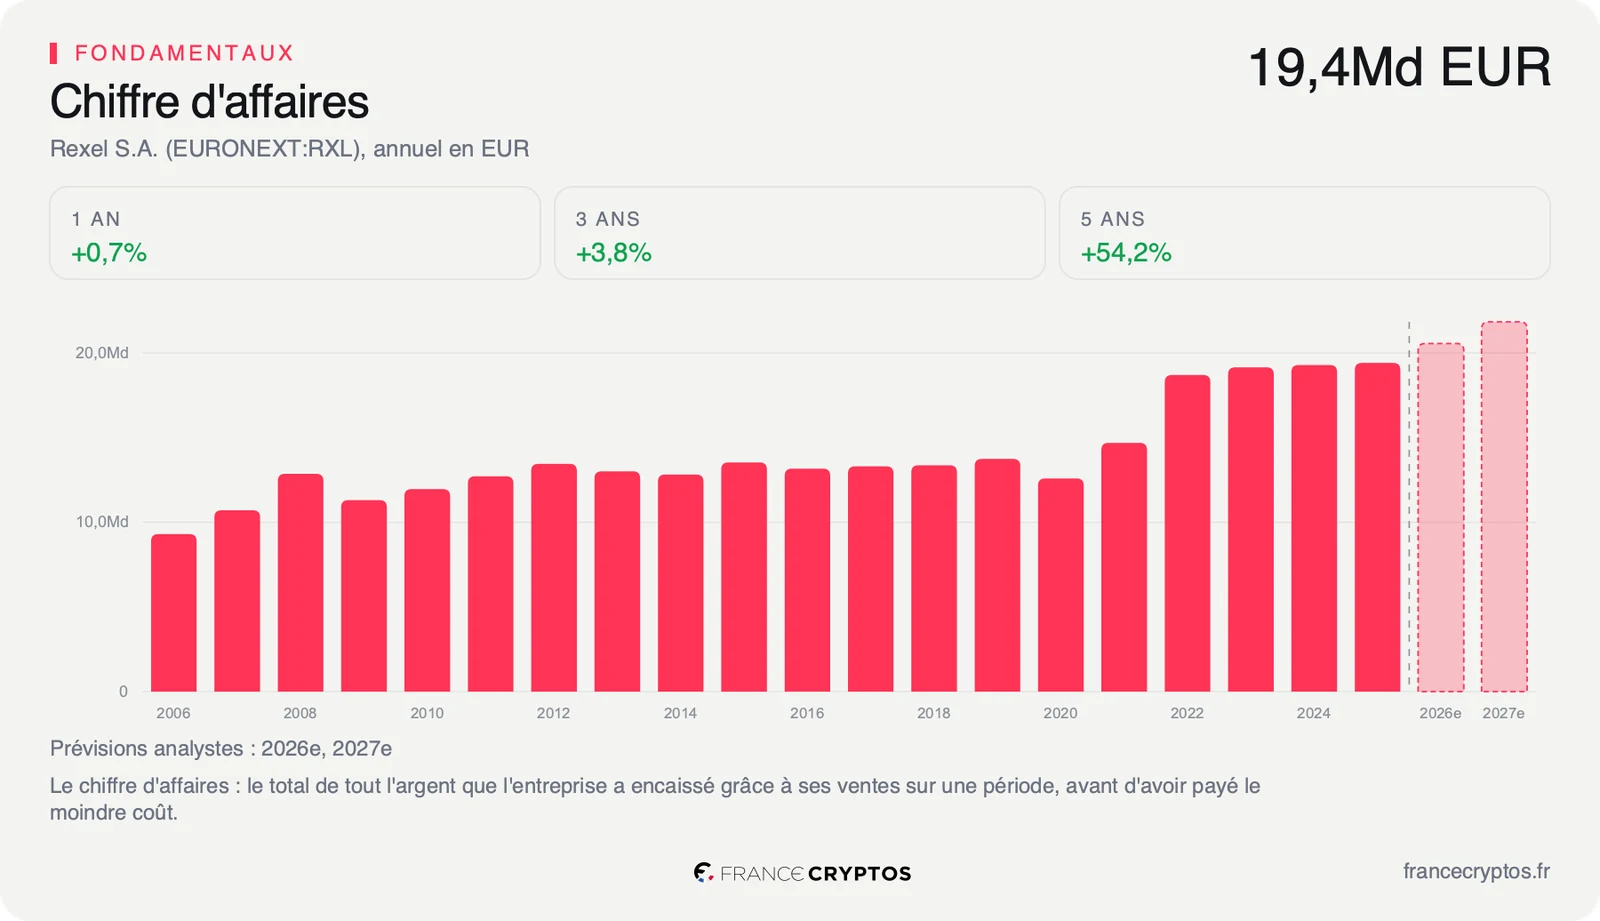Click the FRANCE CRYPTOS brand text
This screenshot has height=921, width=1600.
pos(815,873)
